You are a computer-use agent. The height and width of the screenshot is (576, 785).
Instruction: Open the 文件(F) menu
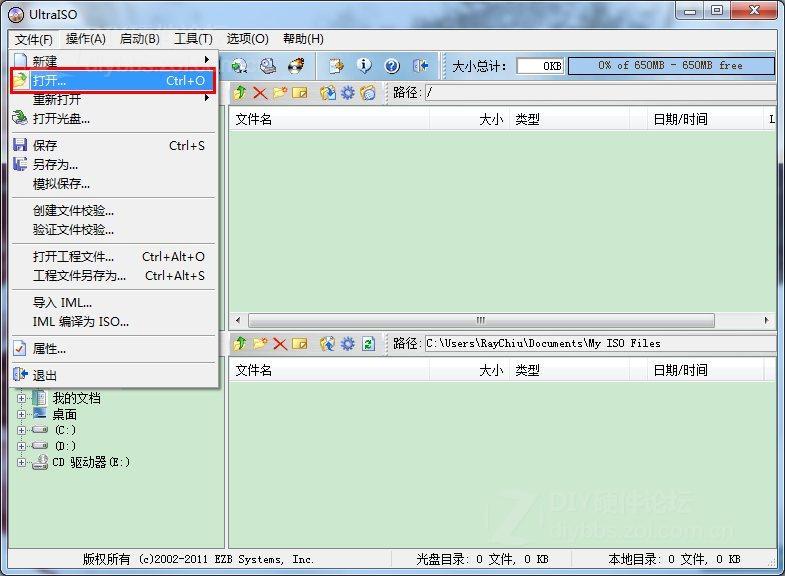coord(34,39)
